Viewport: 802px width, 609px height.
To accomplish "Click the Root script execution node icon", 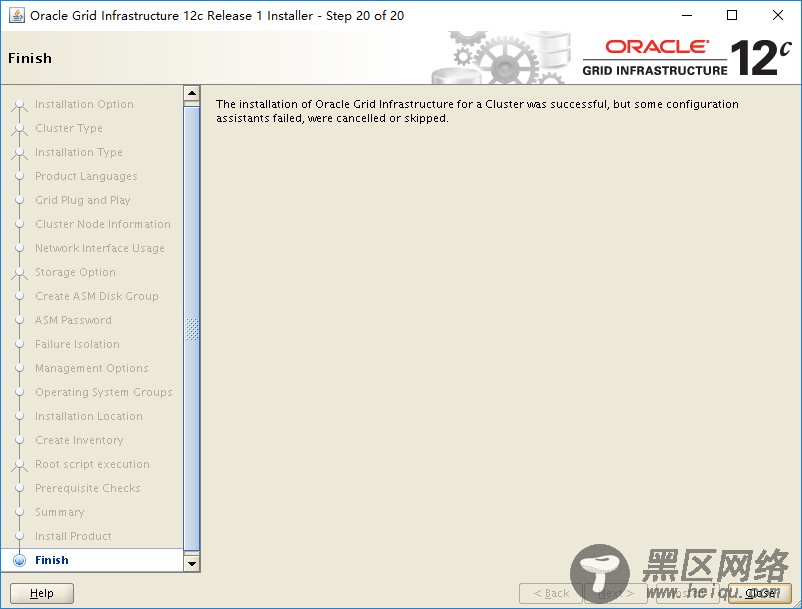I will [19, 466].
